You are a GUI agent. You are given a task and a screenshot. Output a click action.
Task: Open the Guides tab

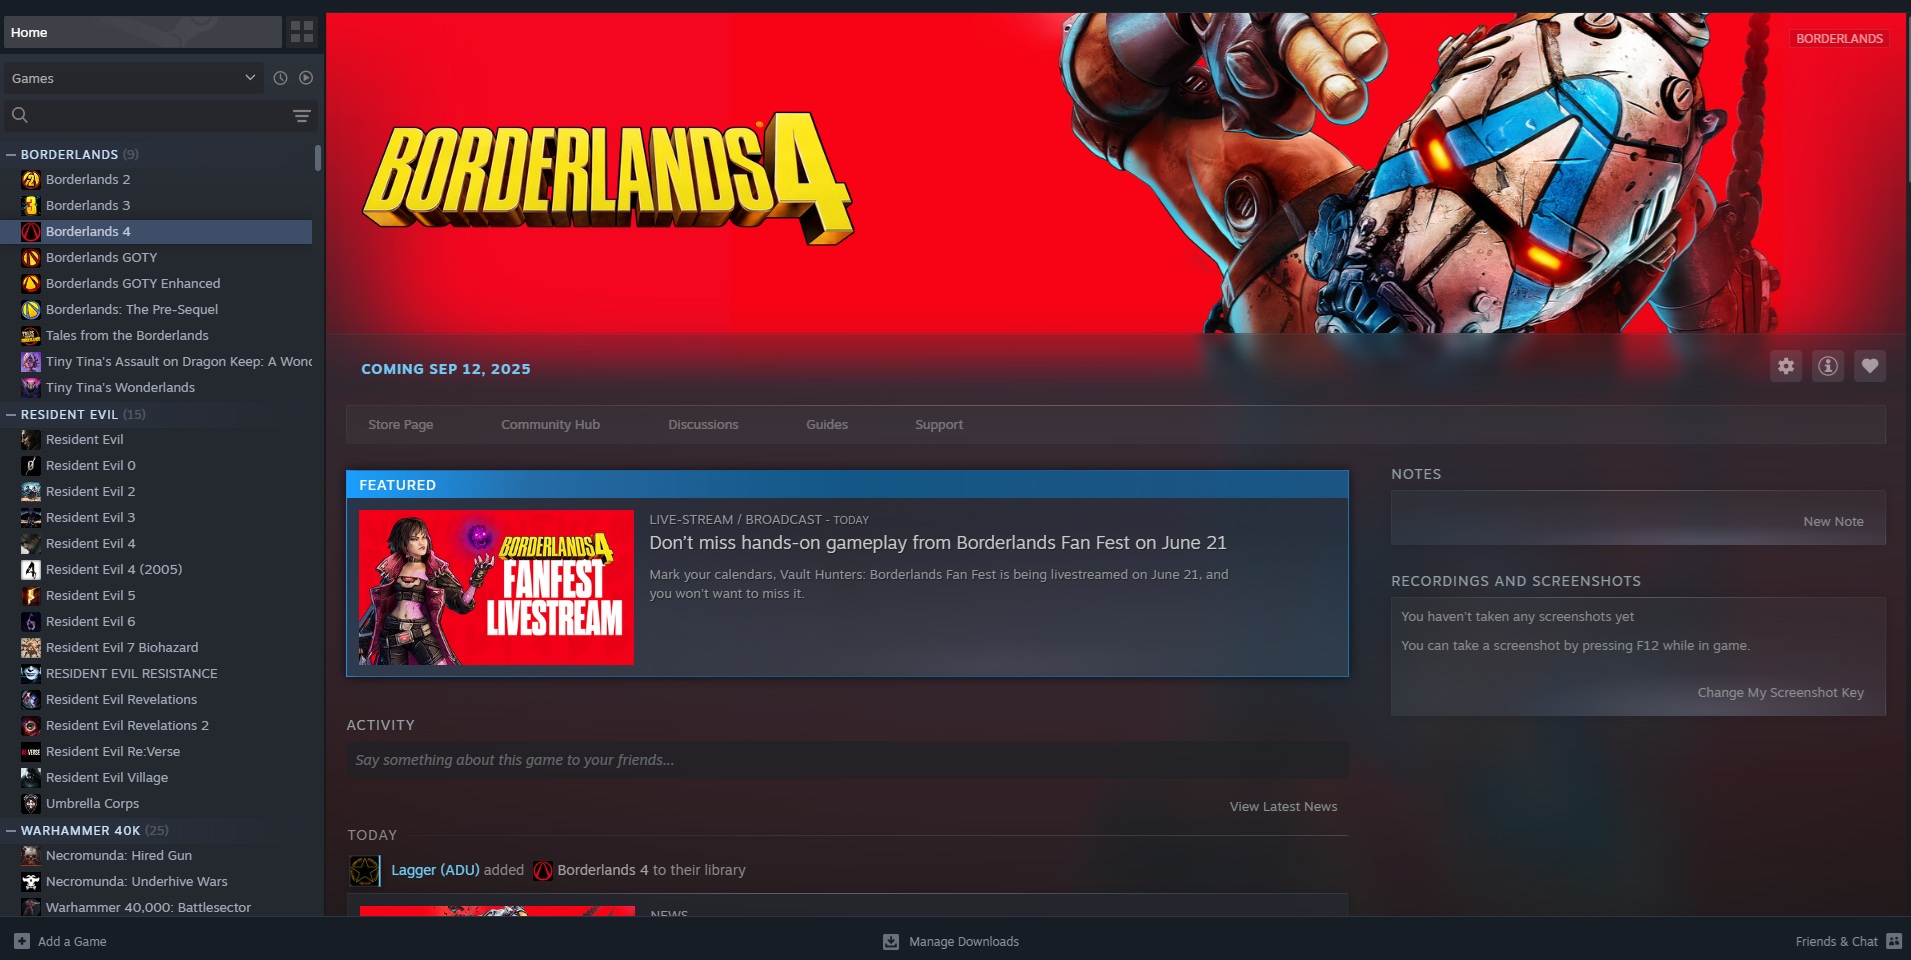coord(827,425)
